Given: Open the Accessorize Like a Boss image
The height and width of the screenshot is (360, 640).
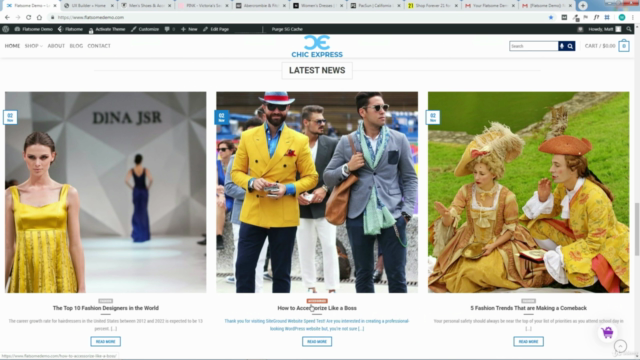Looking at the screenshot, I should pyautogui.click(x=317, y=192).
